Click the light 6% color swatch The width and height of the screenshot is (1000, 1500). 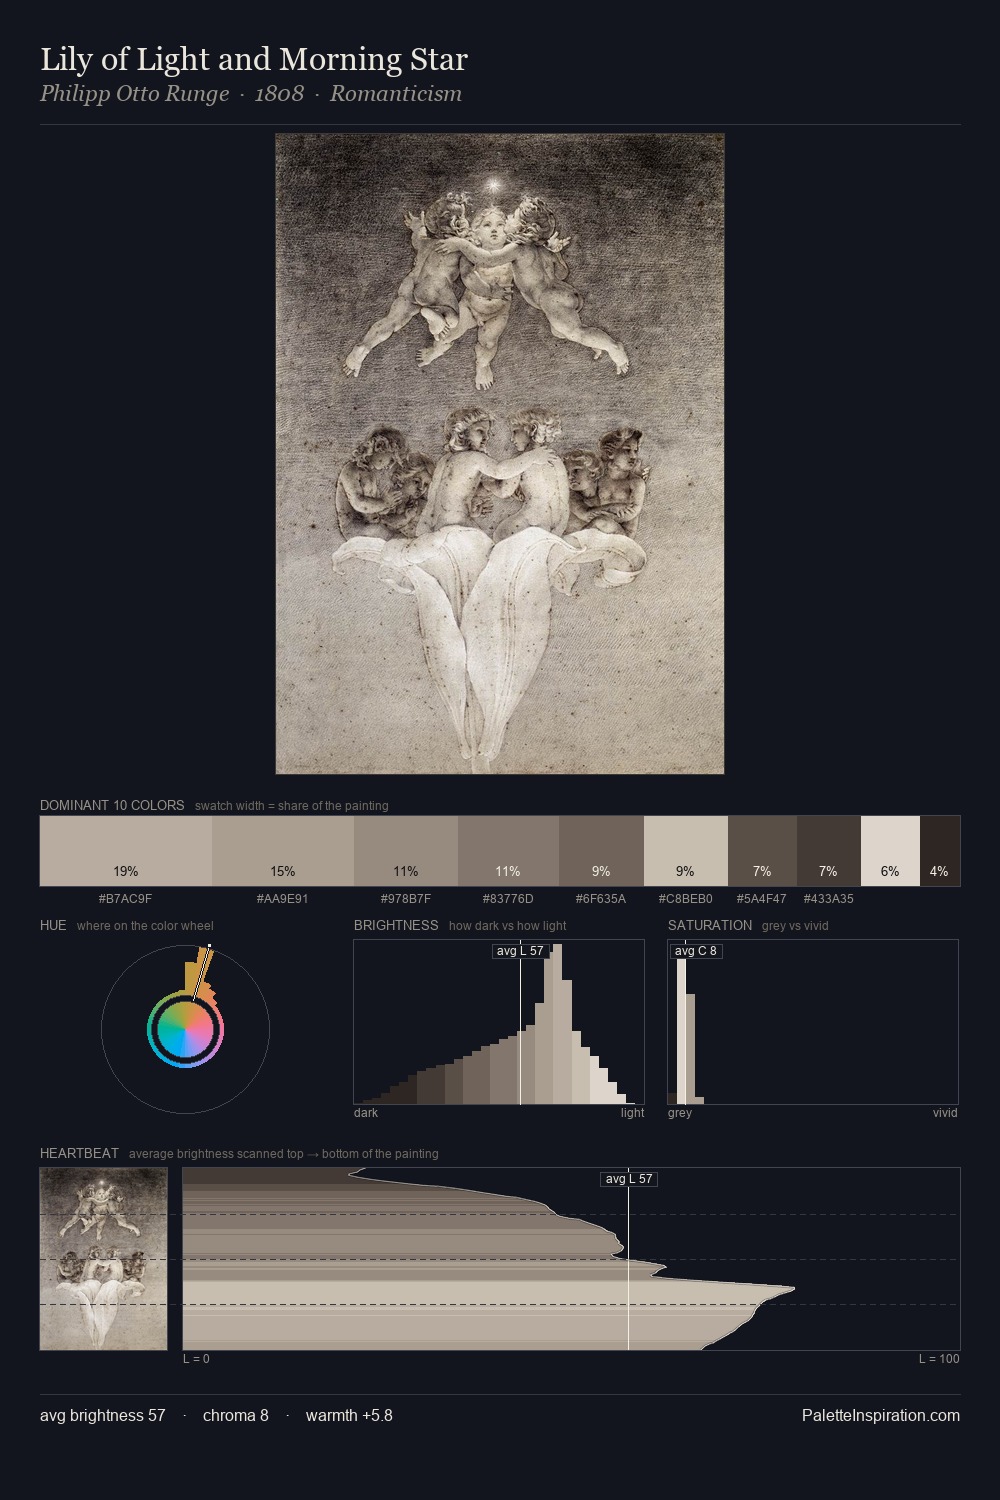coord(890,851)
